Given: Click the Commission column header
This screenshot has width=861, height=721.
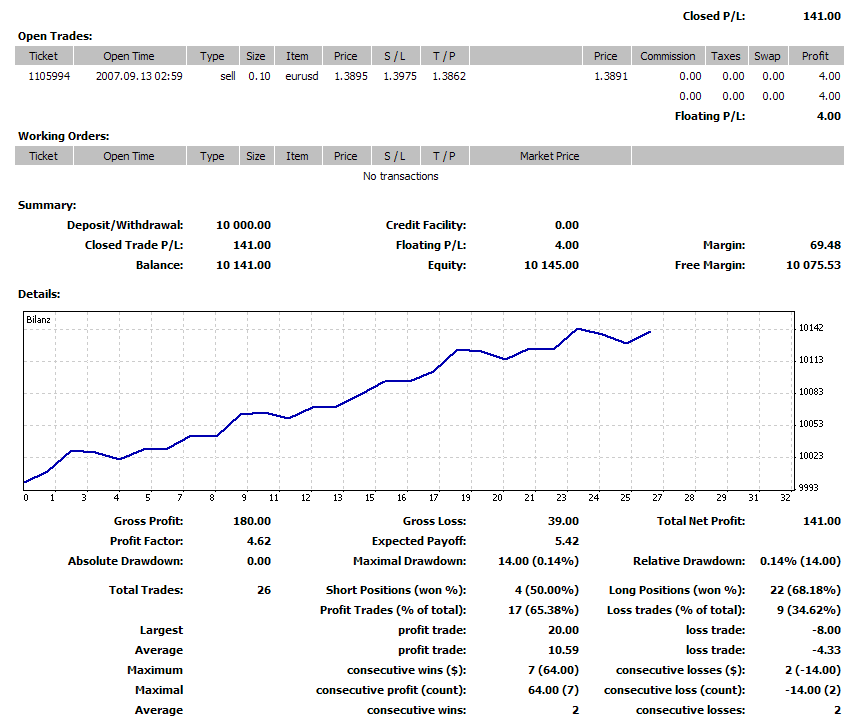Looking at the screenshot, I should click(668, 56).
